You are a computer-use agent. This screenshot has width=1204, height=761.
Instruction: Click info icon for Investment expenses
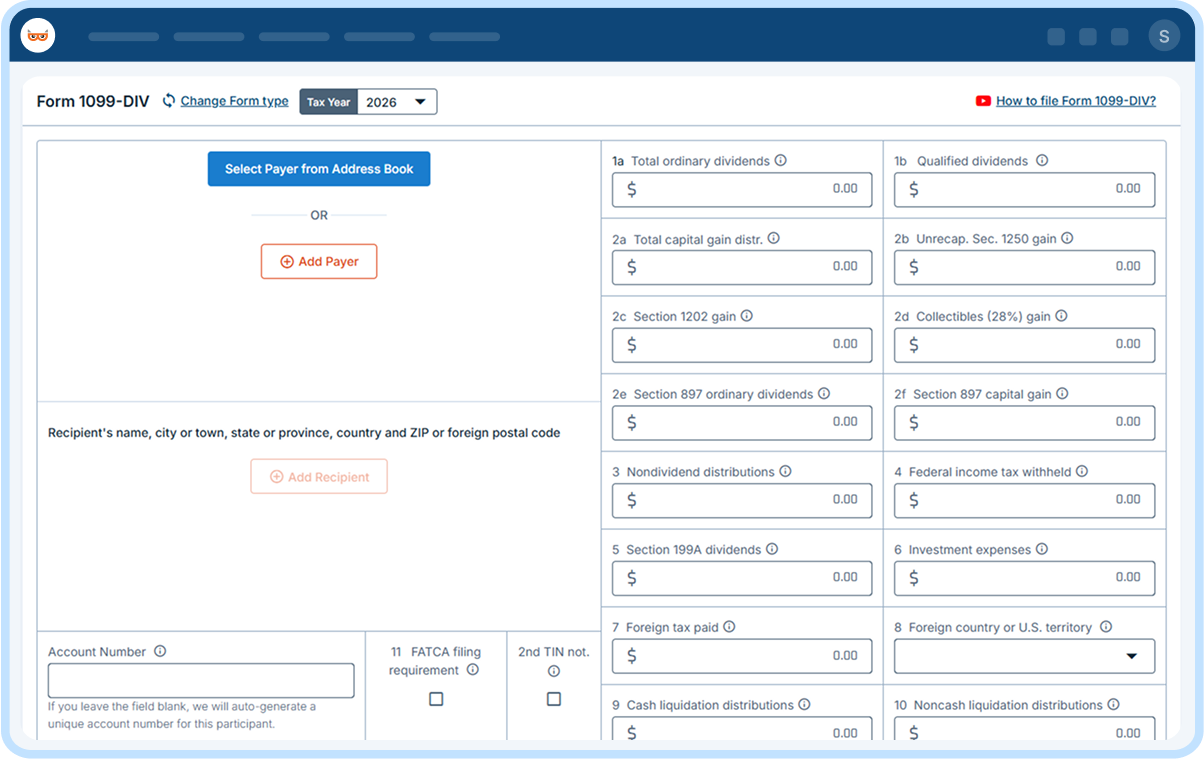pos(1042,550)
